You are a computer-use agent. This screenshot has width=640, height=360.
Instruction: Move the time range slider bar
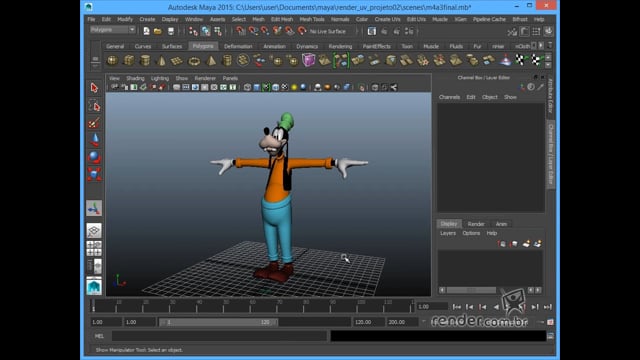[218, 322]
